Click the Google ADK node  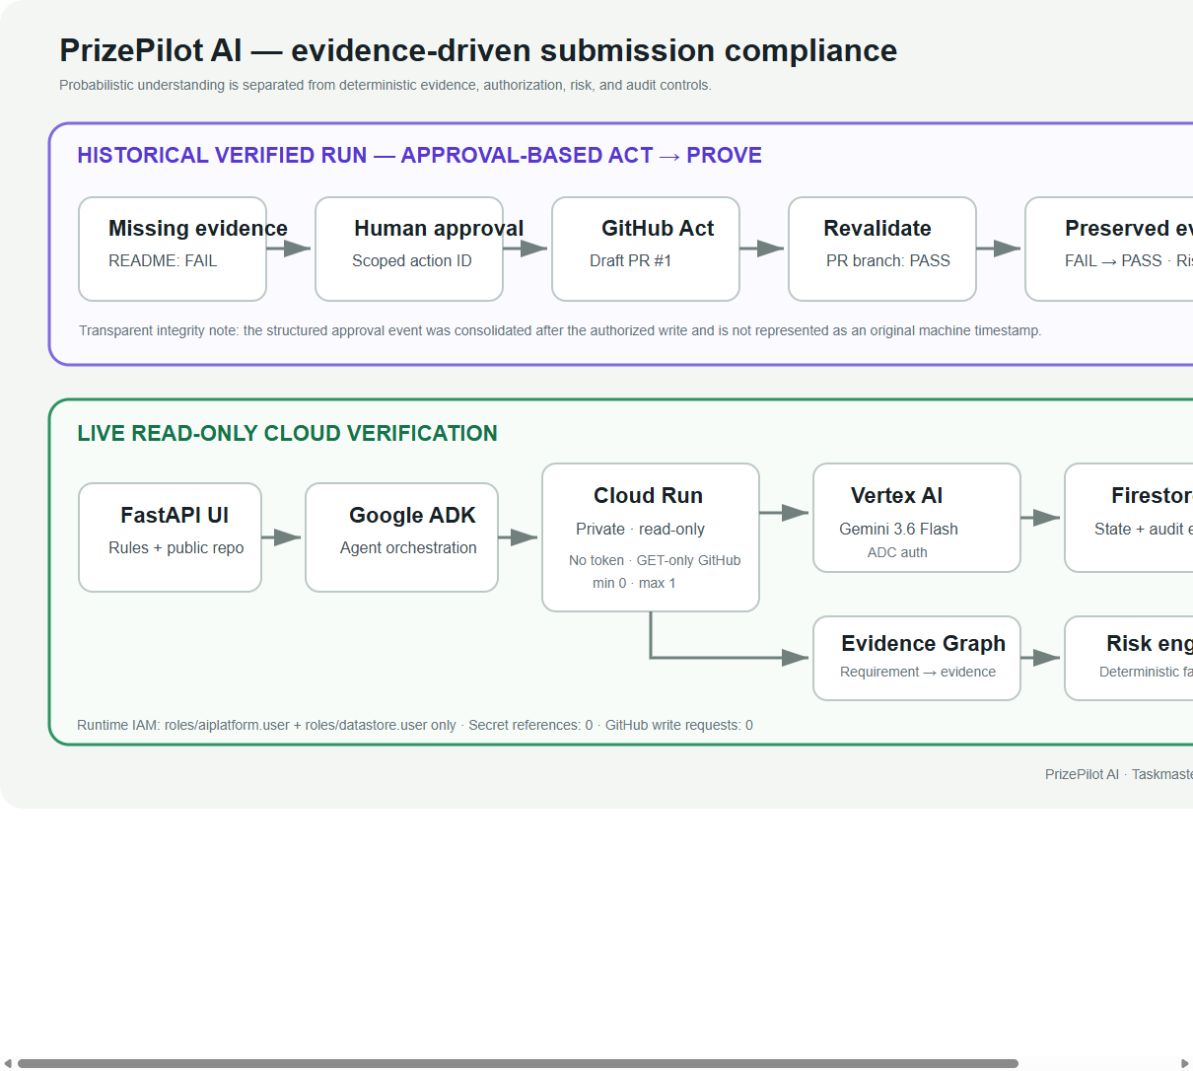click(x=402, y=537)
